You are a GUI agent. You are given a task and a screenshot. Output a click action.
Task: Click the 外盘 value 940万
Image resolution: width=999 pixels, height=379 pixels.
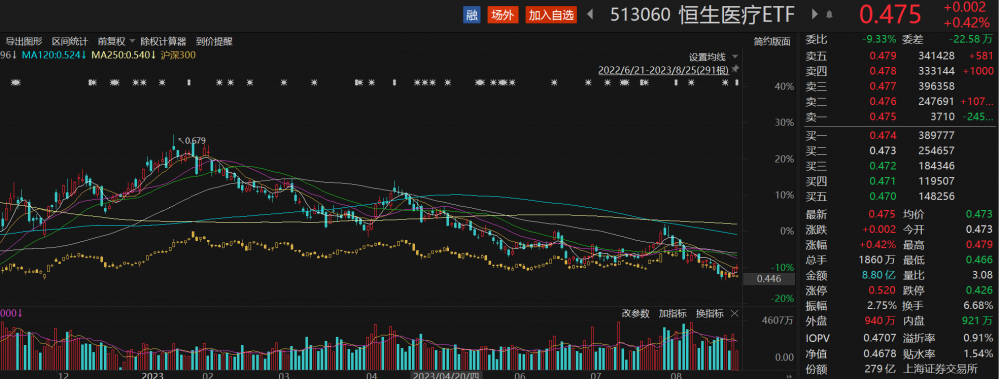881,322
